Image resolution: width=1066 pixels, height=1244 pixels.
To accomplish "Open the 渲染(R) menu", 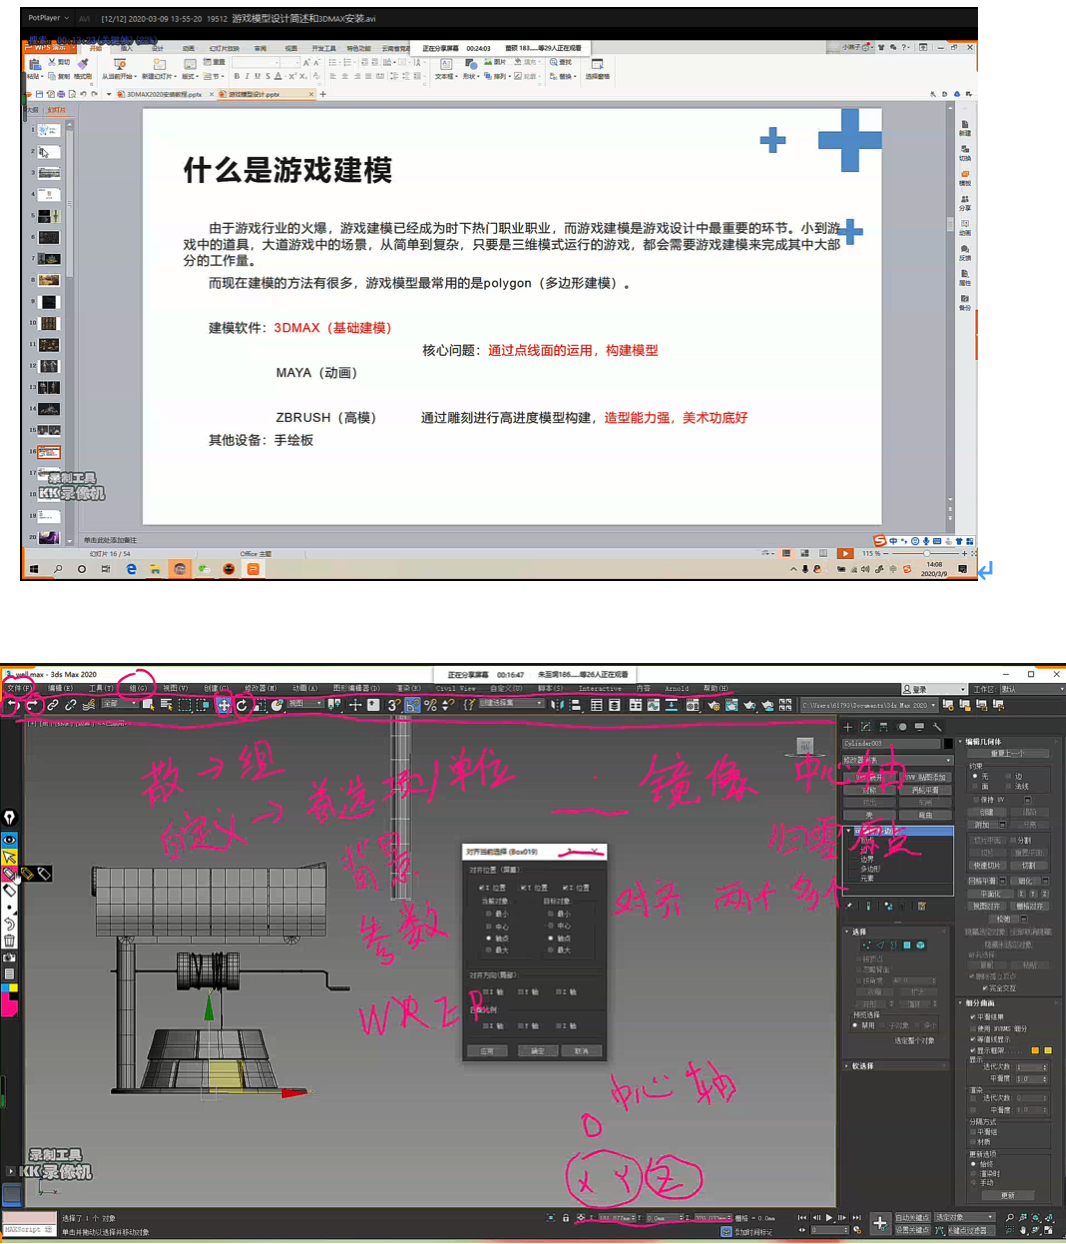I will (x=409, y=688).
